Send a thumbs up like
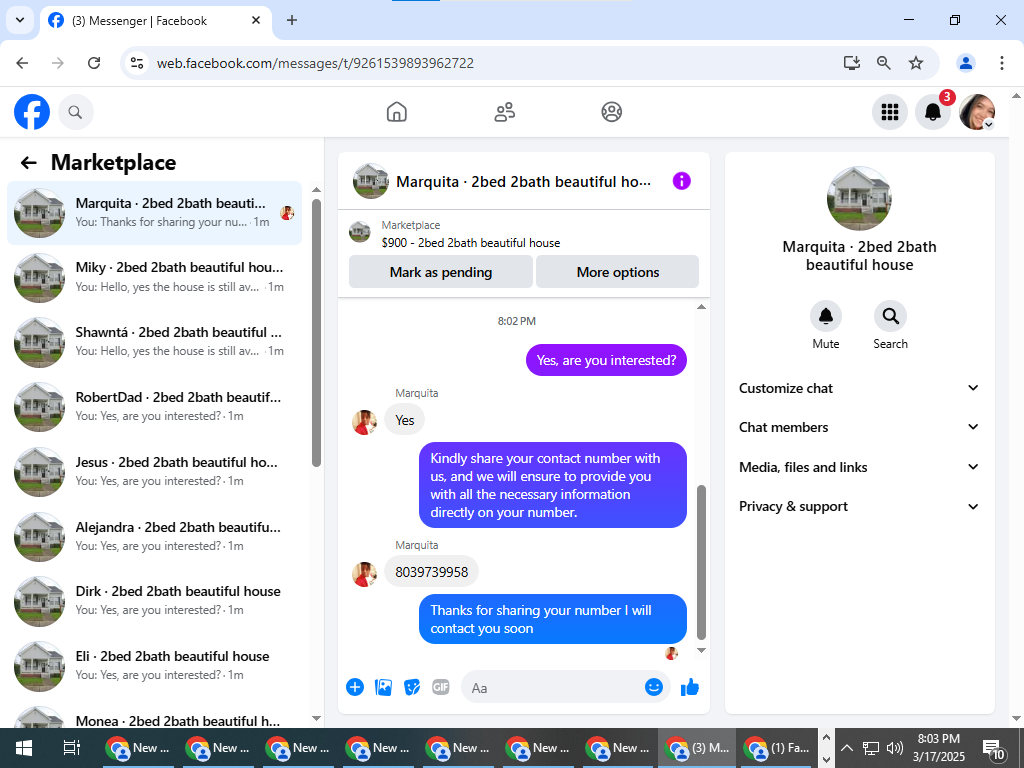The width and height of the screenshot is (1024, 768). [x=690, y=687]
